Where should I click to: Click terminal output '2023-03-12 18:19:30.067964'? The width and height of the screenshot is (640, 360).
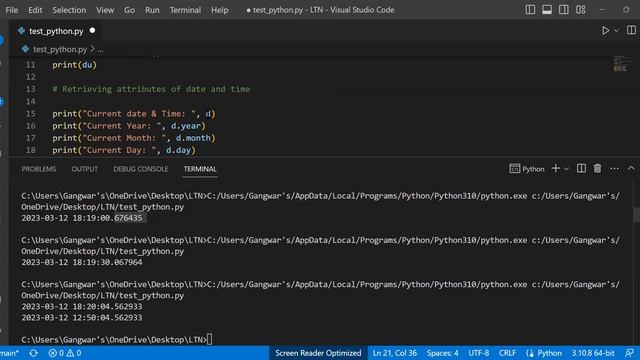pos(82,262)
